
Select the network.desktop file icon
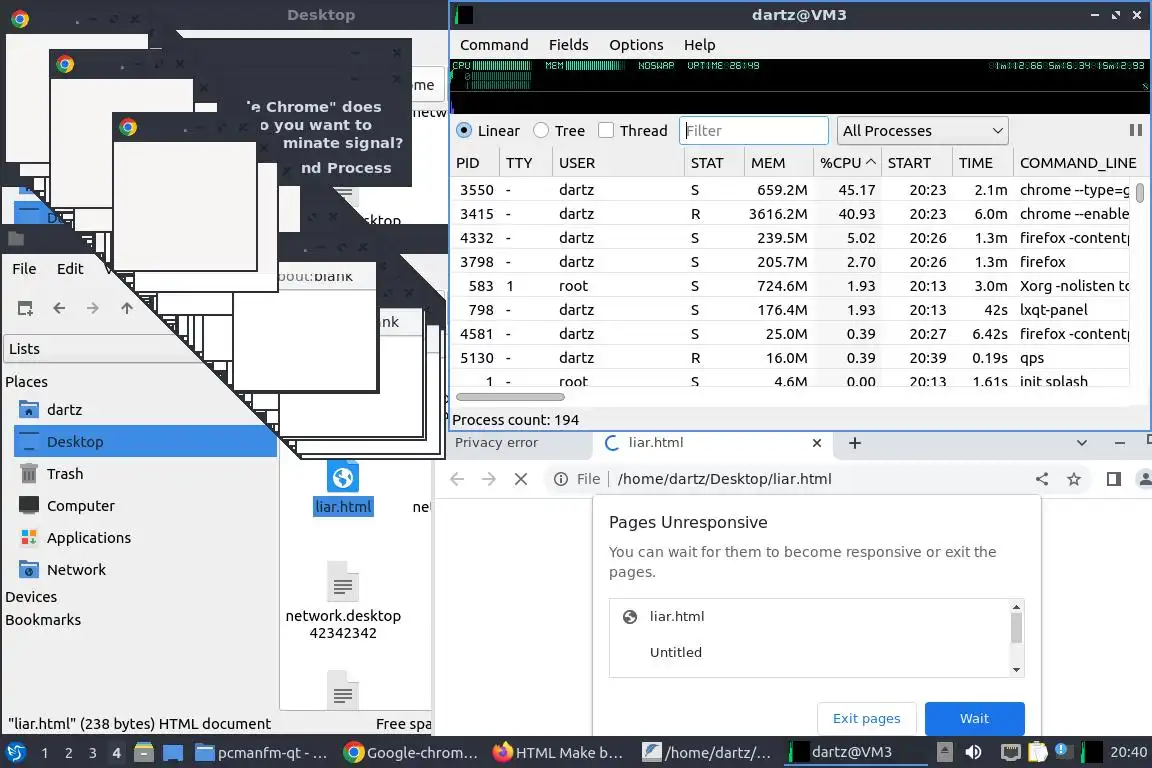tap(342, 583)
